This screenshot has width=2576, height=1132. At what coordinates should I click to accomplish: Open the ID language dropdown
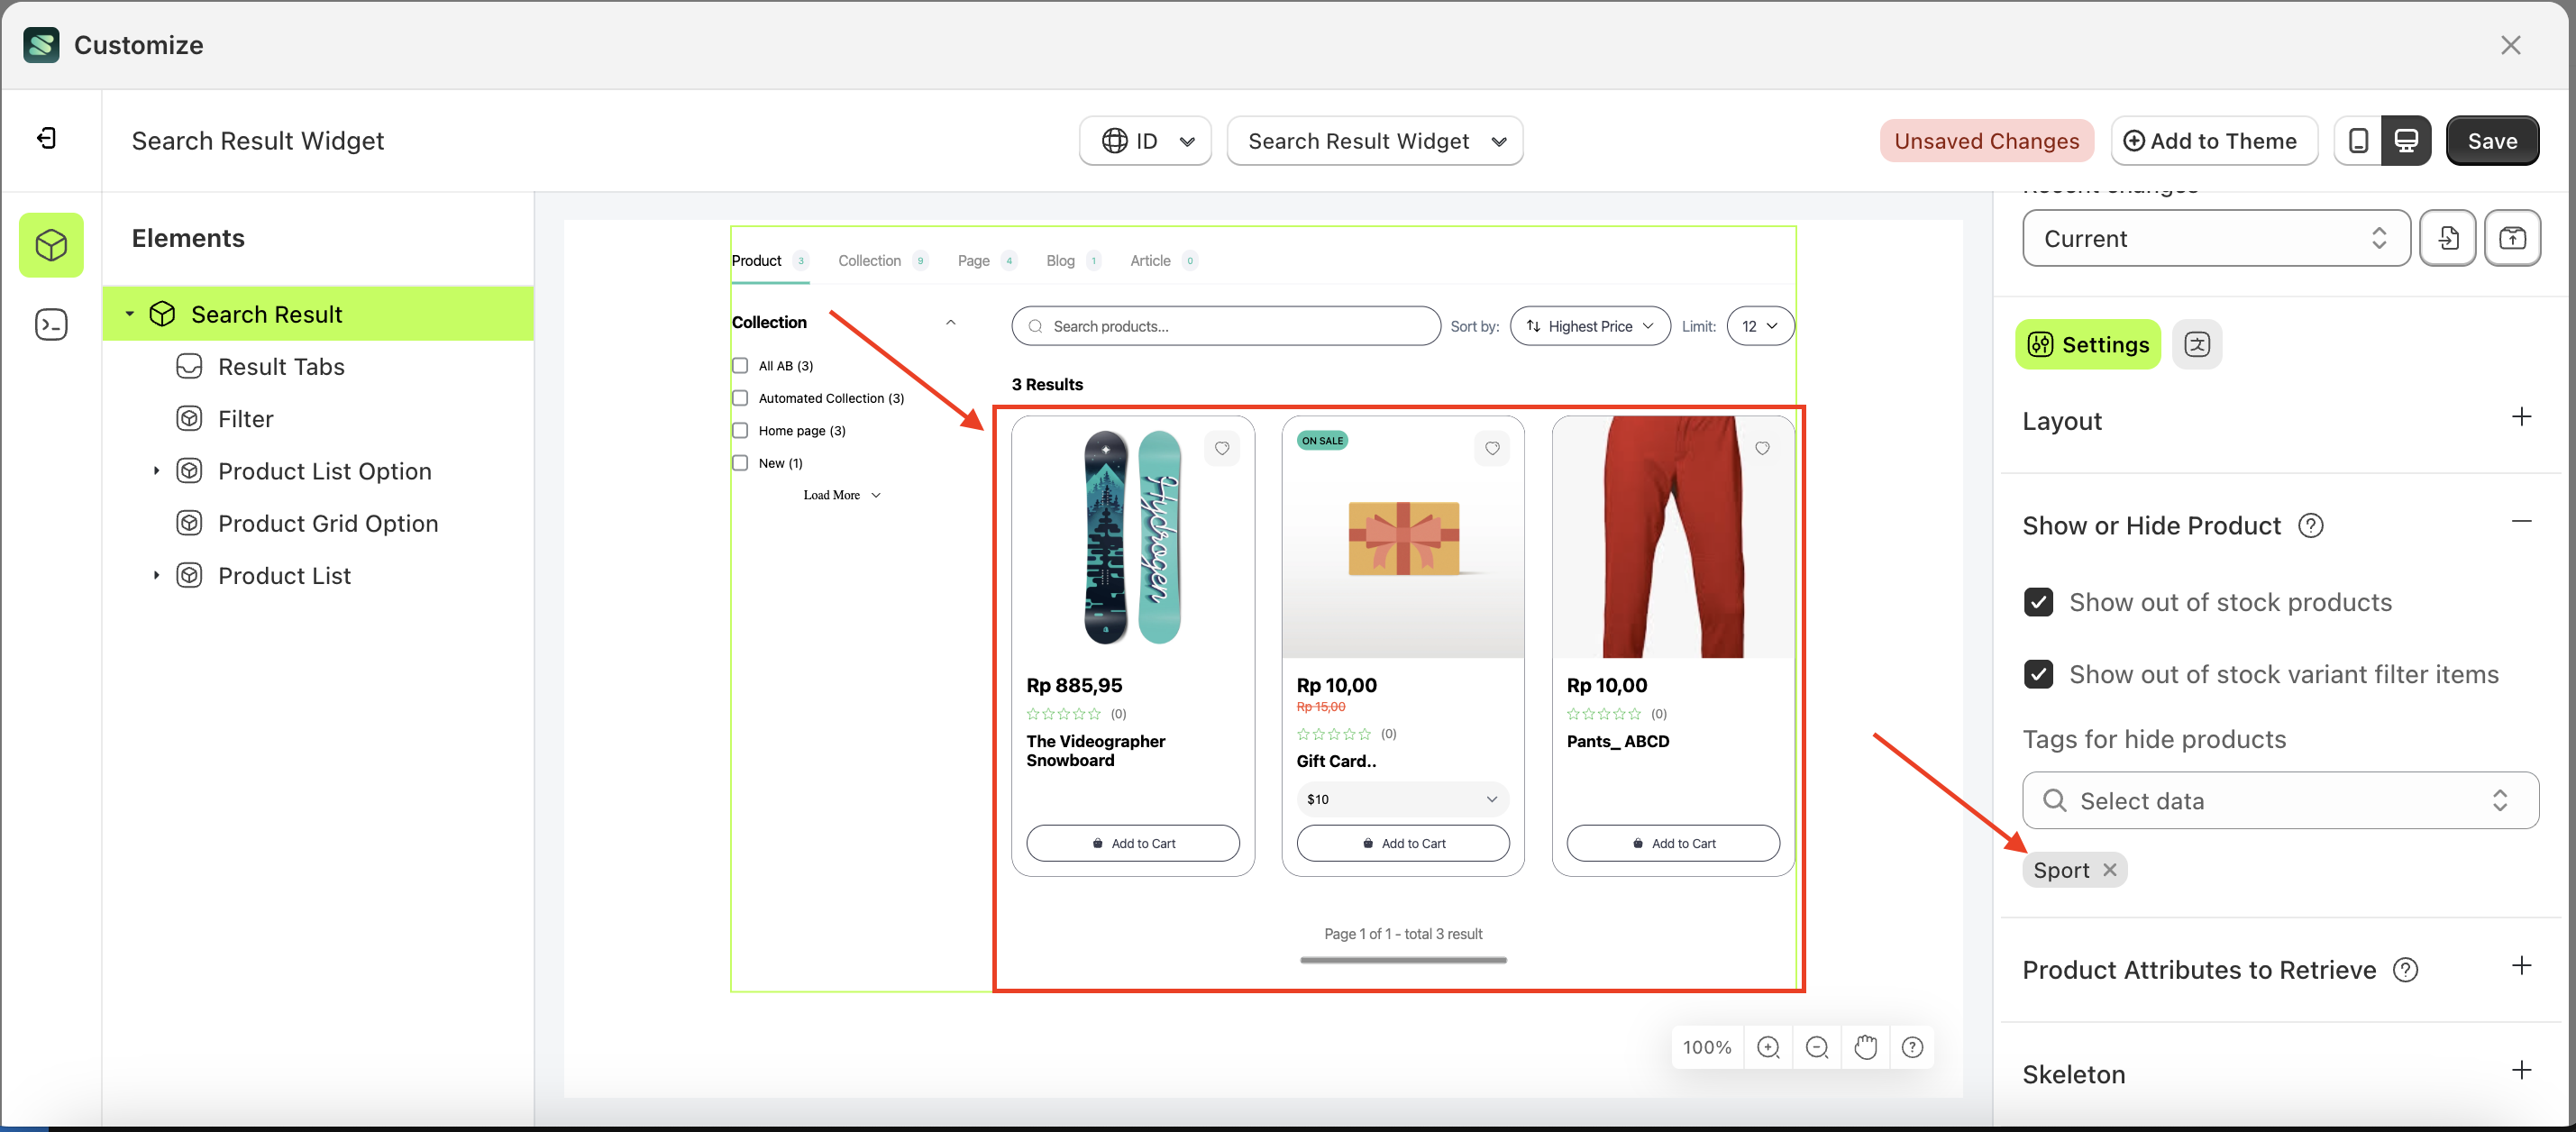[x=1145, y=141]
